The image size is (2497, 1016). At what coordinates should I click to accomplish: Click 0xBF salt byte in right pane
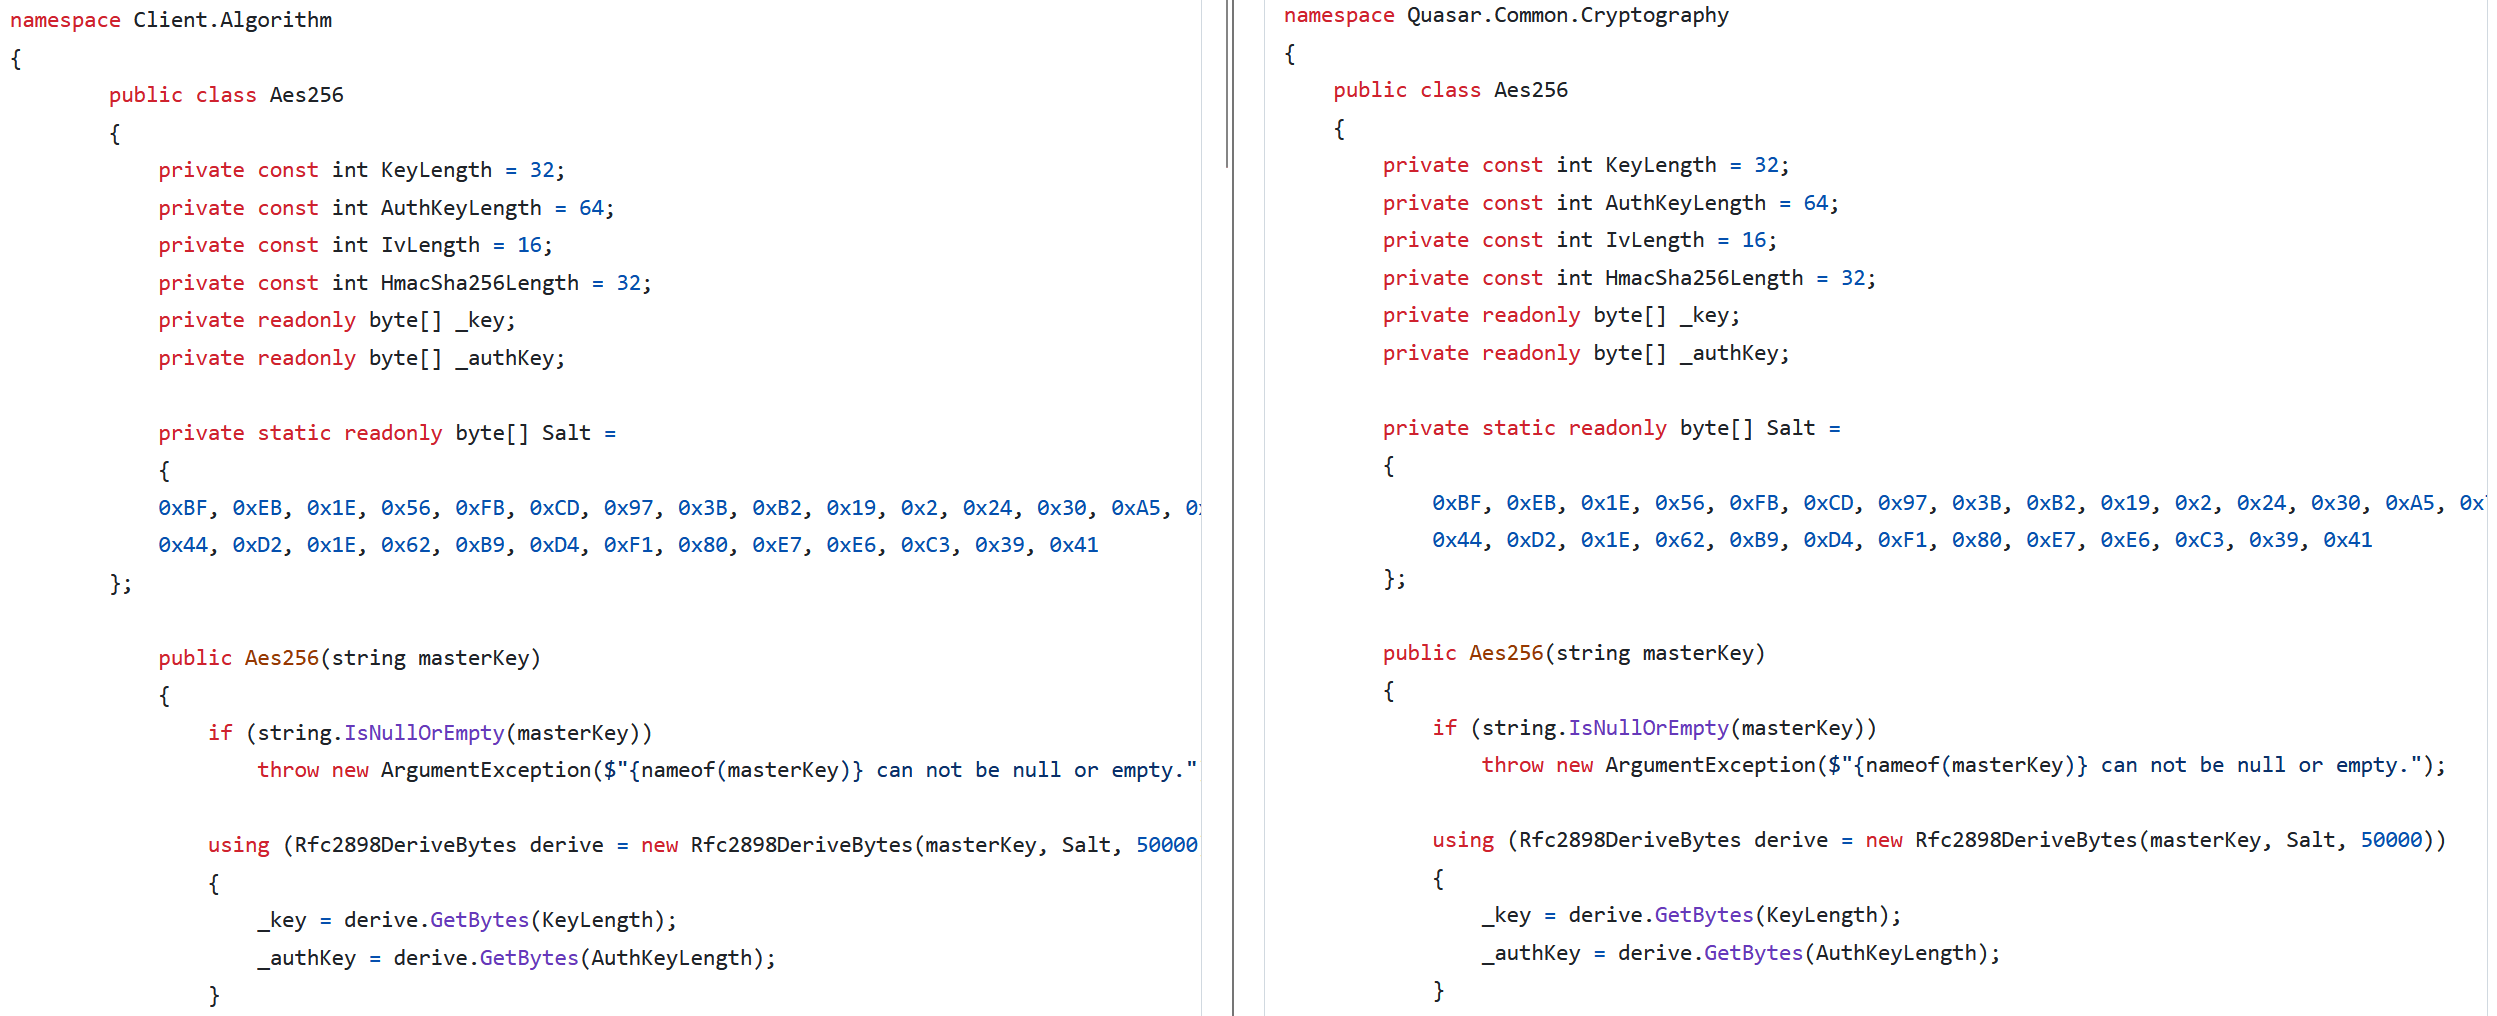tap(1457, 503)
